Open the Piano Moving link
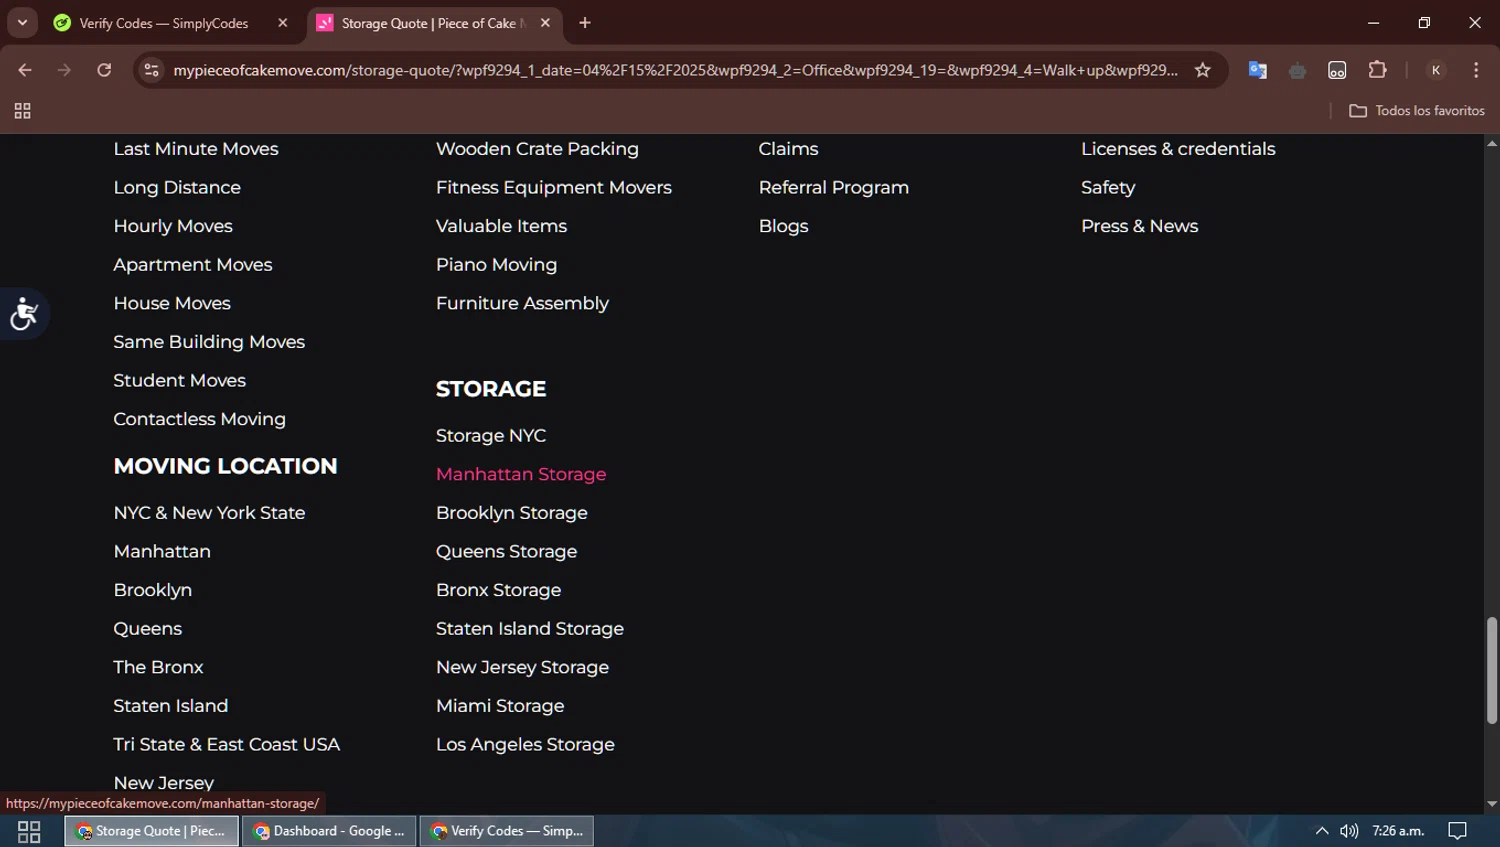This screenshot has width=1500, height=847. [496, 265]
